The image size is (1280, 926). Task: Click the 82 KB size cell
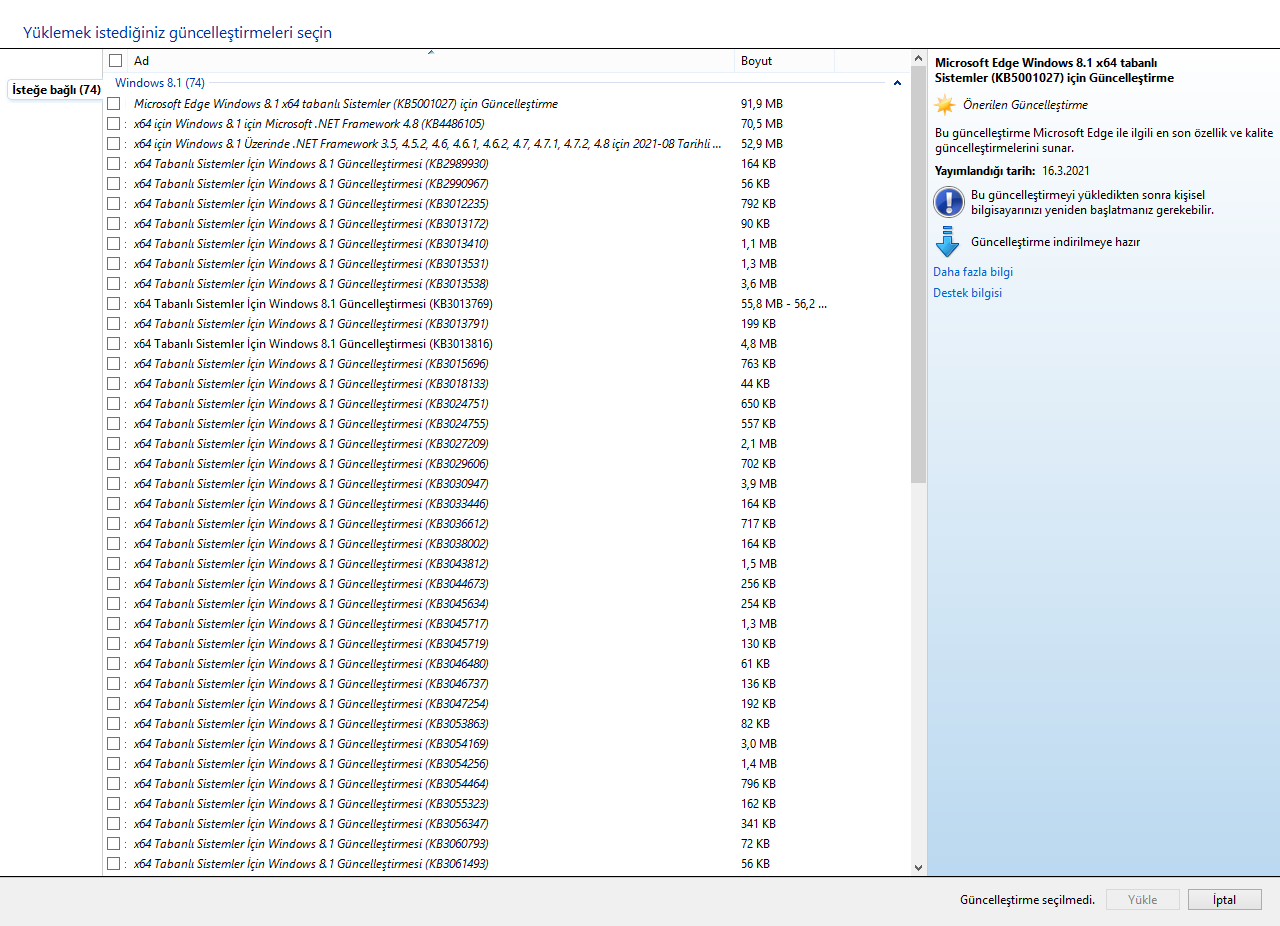point(755,724)
